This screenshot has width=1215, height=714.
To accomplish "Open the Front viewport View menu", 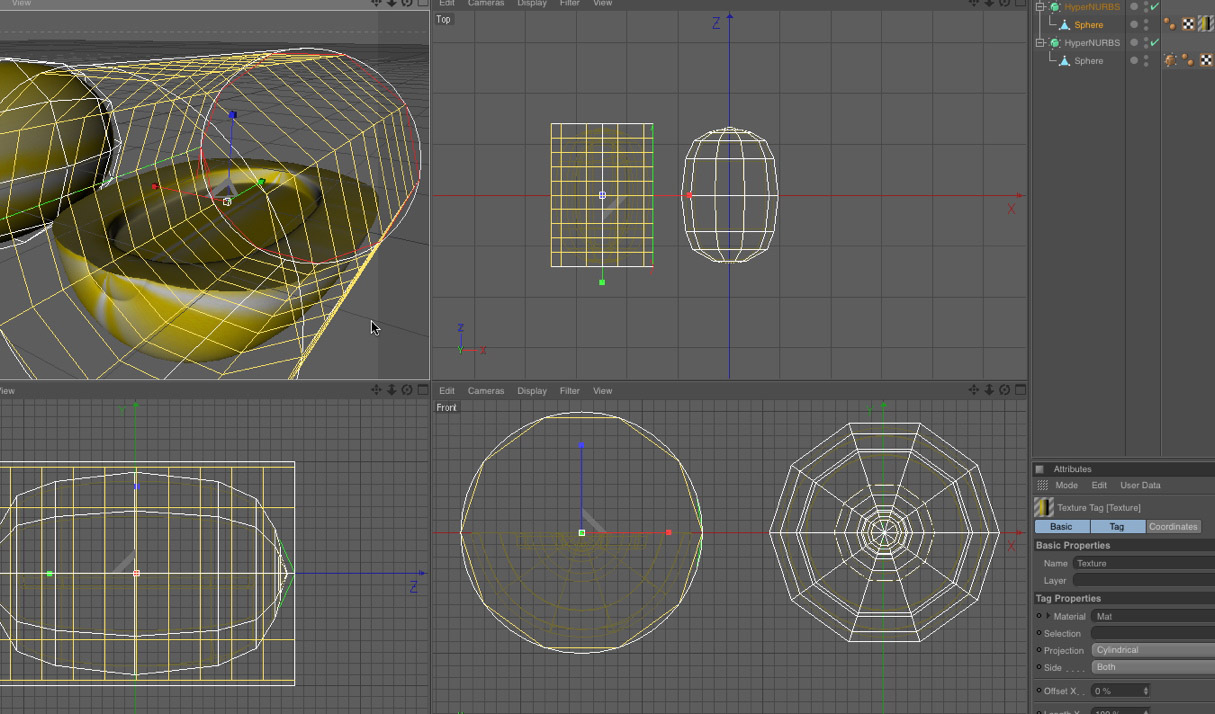I will pyautogui.click(x=603, y=391).
